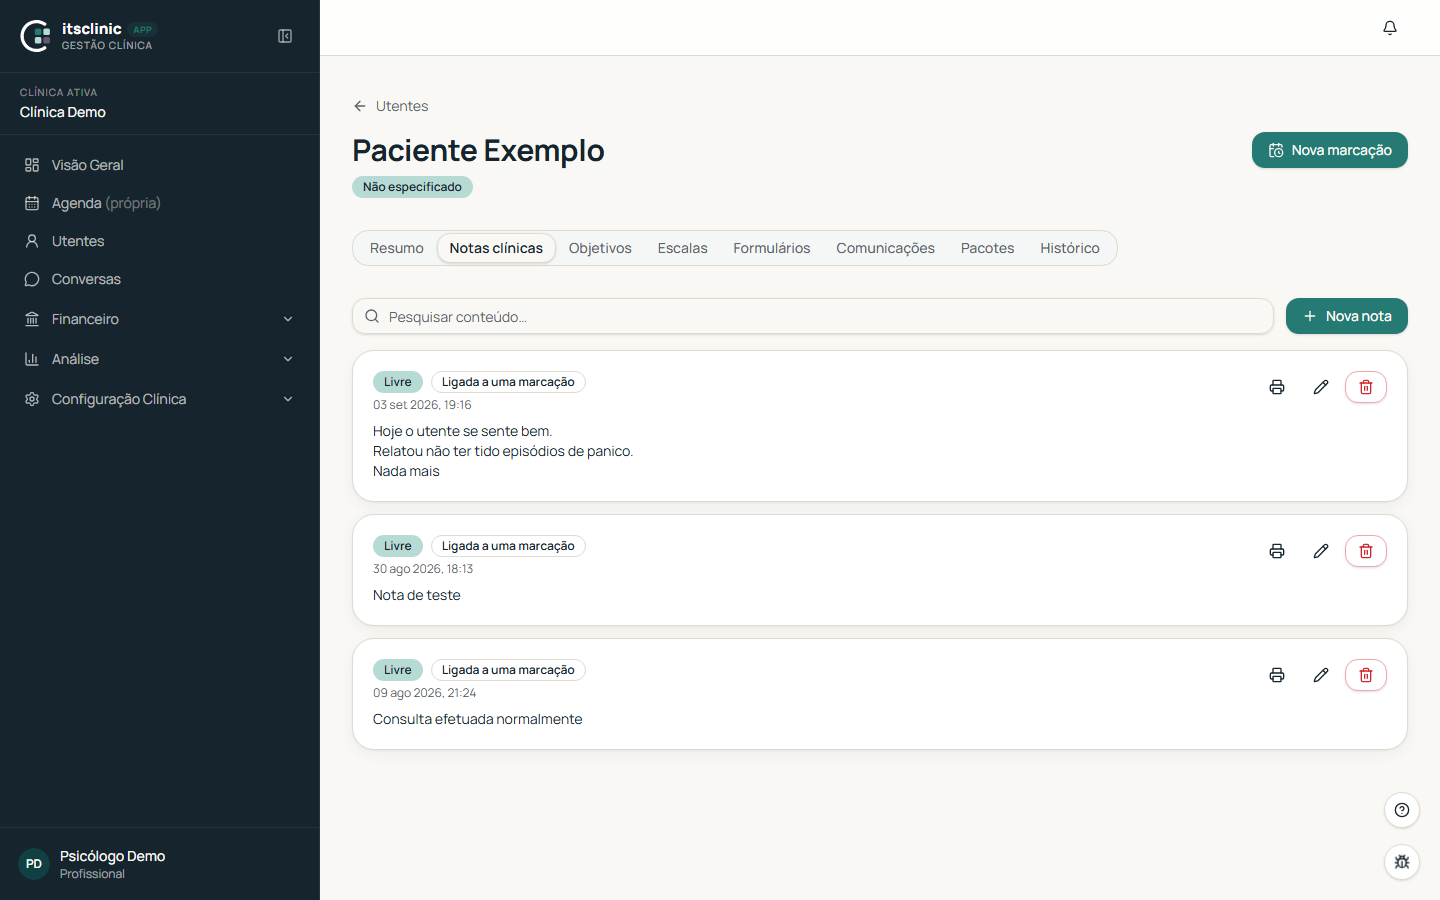Delete the 'Nota de teste' note

(1366, 551)
